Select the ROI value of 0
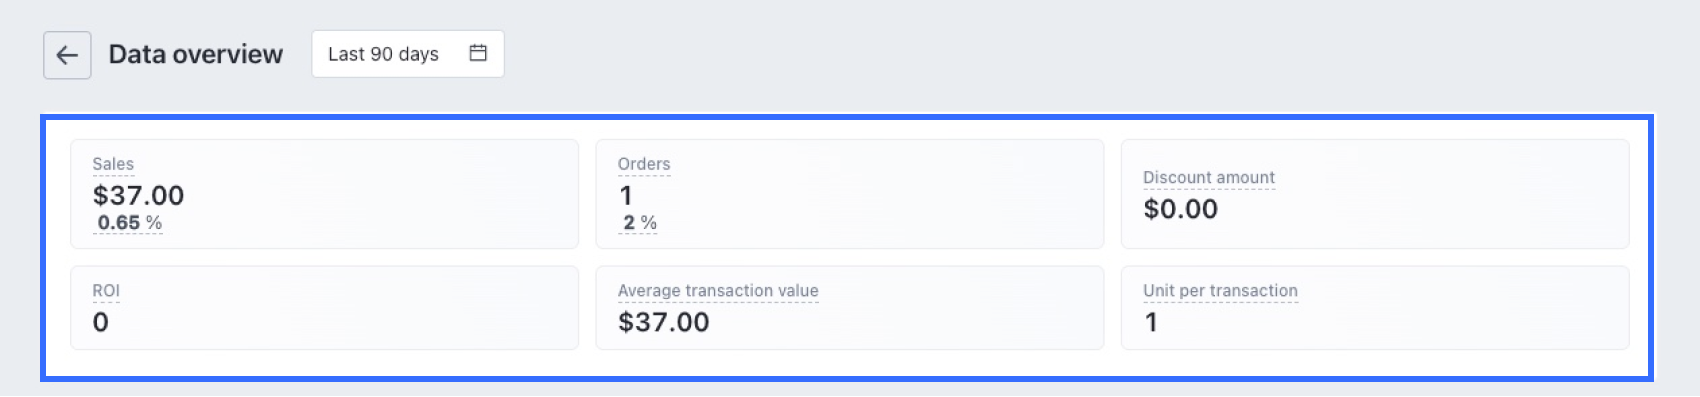 [x=100, y=322]
